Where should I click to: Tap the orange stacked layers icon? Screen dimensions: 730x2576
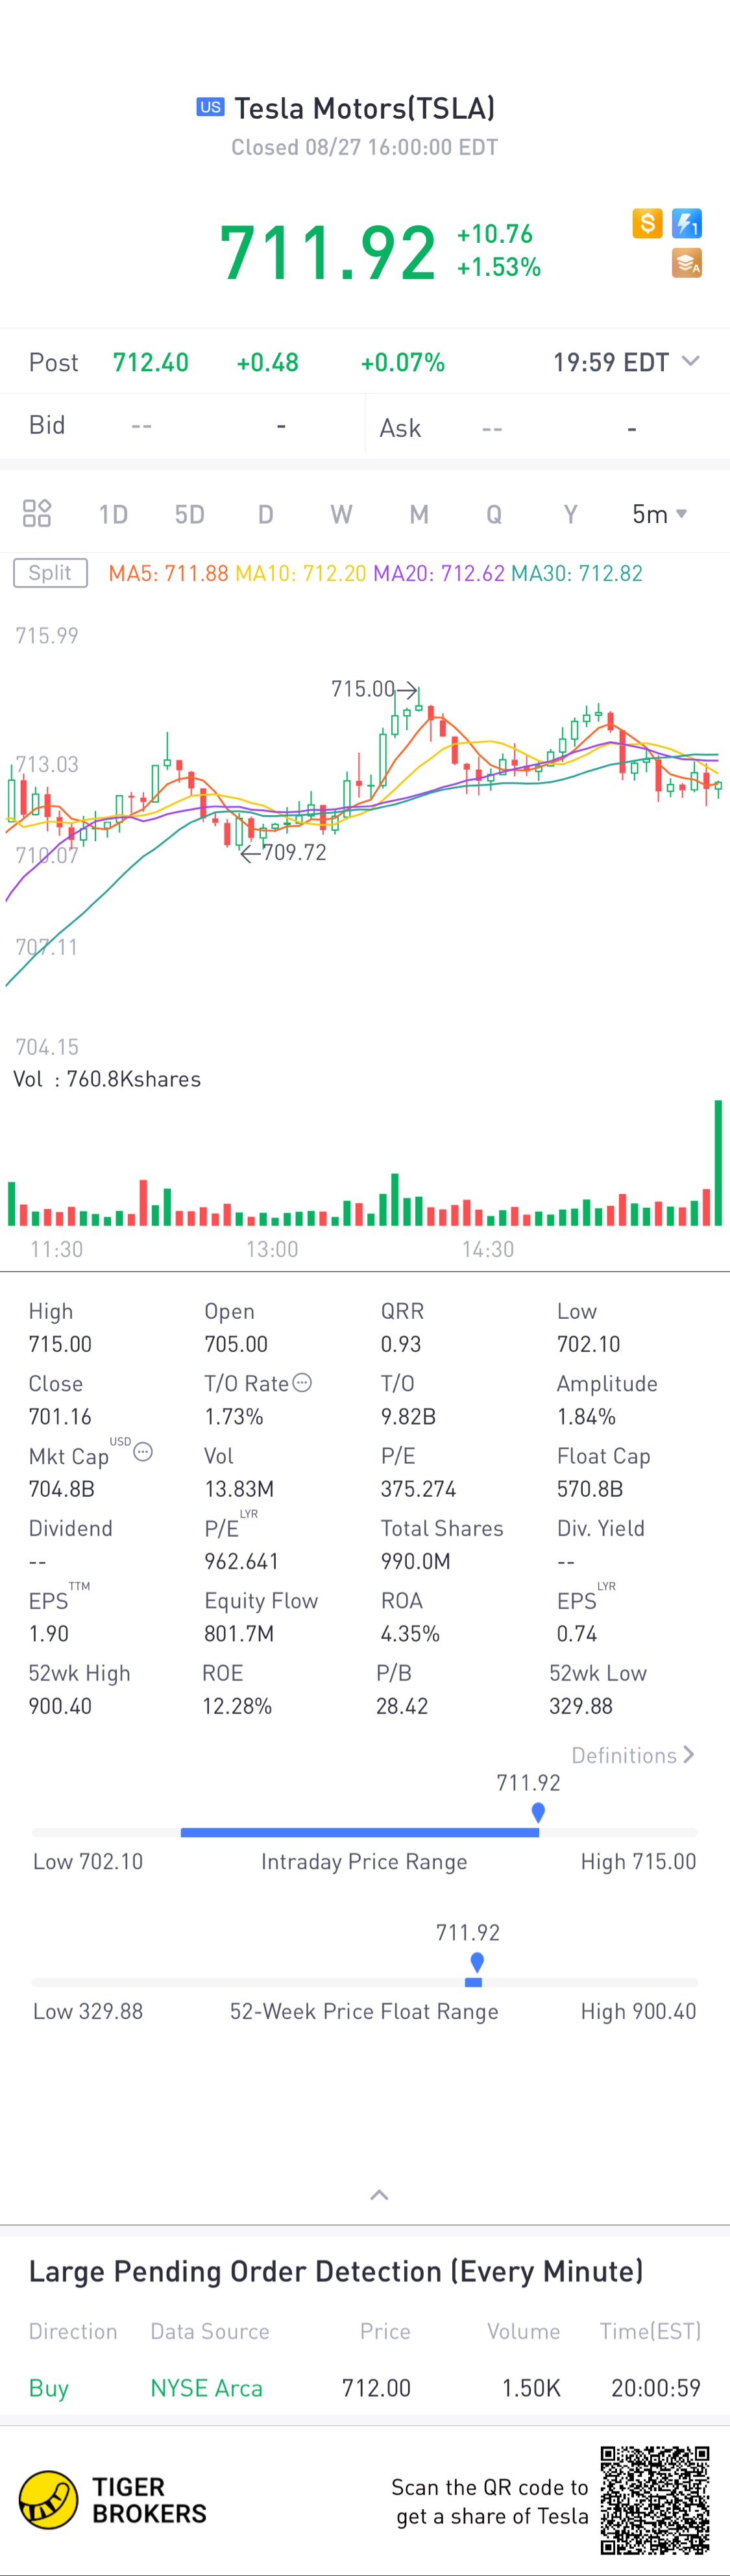(687, 263)
